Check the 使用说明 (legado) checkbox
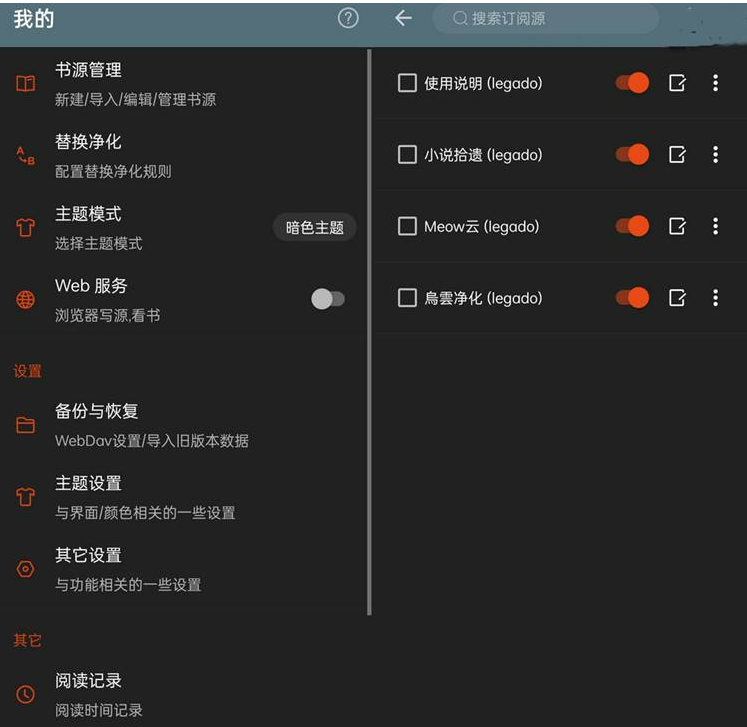The height and width of the screenshot is (727, 747). (x=407, y=83)
